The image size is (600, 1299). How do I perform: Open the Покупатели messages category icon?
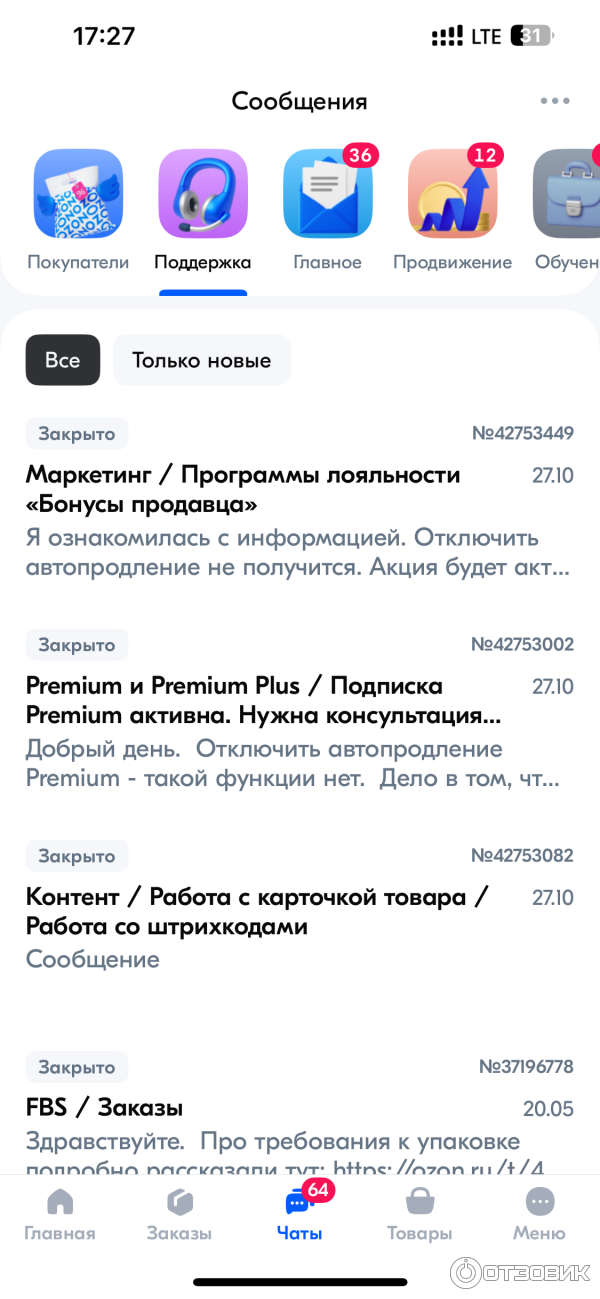pos(78,194)
